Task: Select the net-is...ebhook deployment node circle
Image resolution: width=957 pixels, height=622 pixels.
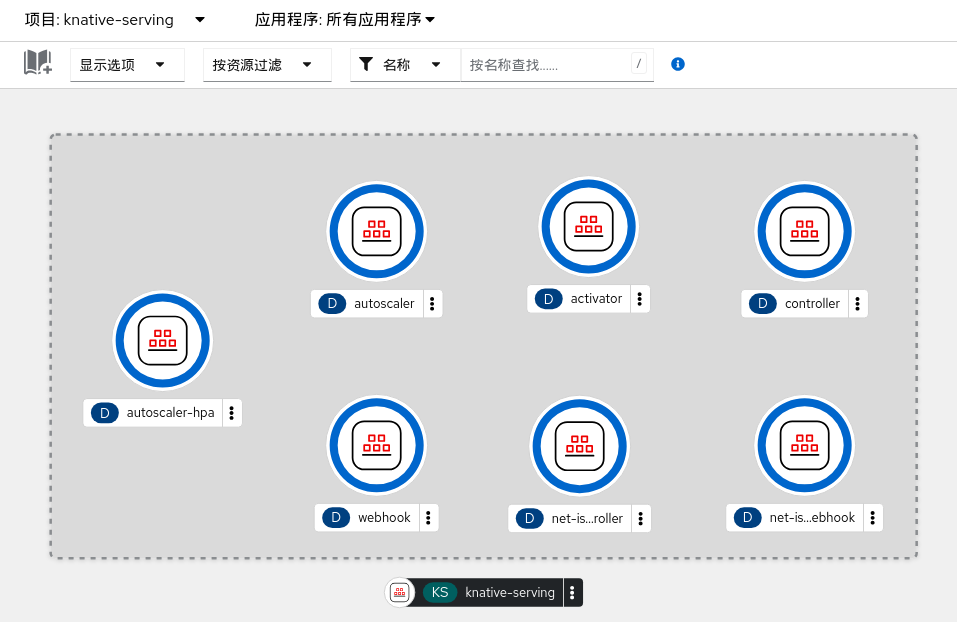Action: pos(804,446)
